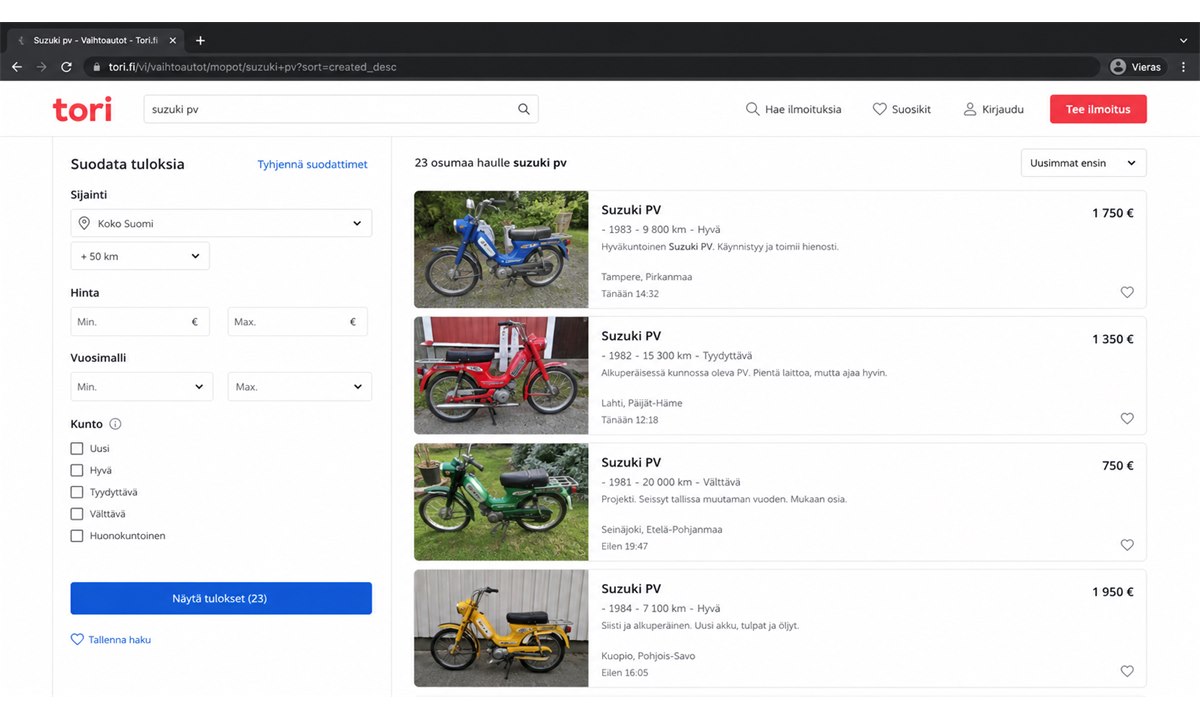This screenshot has width=1200, height=720.
Task: Click the Vieras profile button
Action: click(x=1136, y=67)
